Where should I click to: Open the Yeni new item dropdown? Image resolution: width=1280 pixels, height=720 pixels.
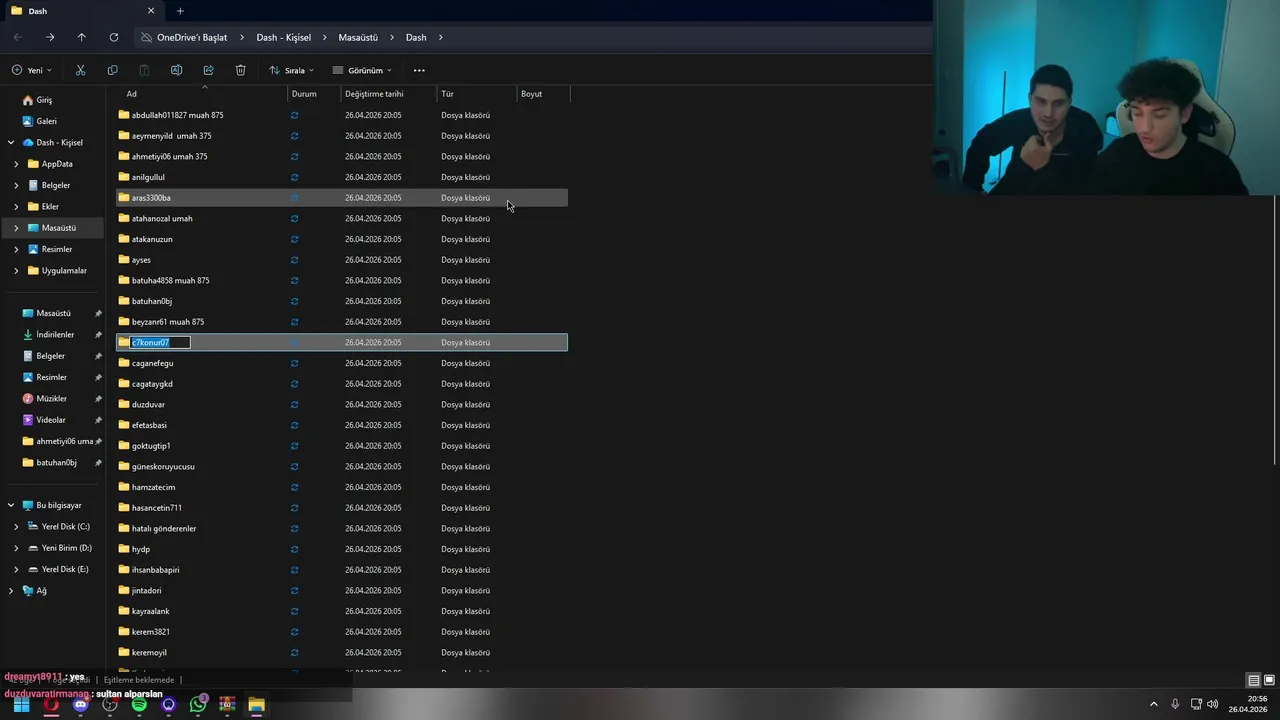click(32, 70)
